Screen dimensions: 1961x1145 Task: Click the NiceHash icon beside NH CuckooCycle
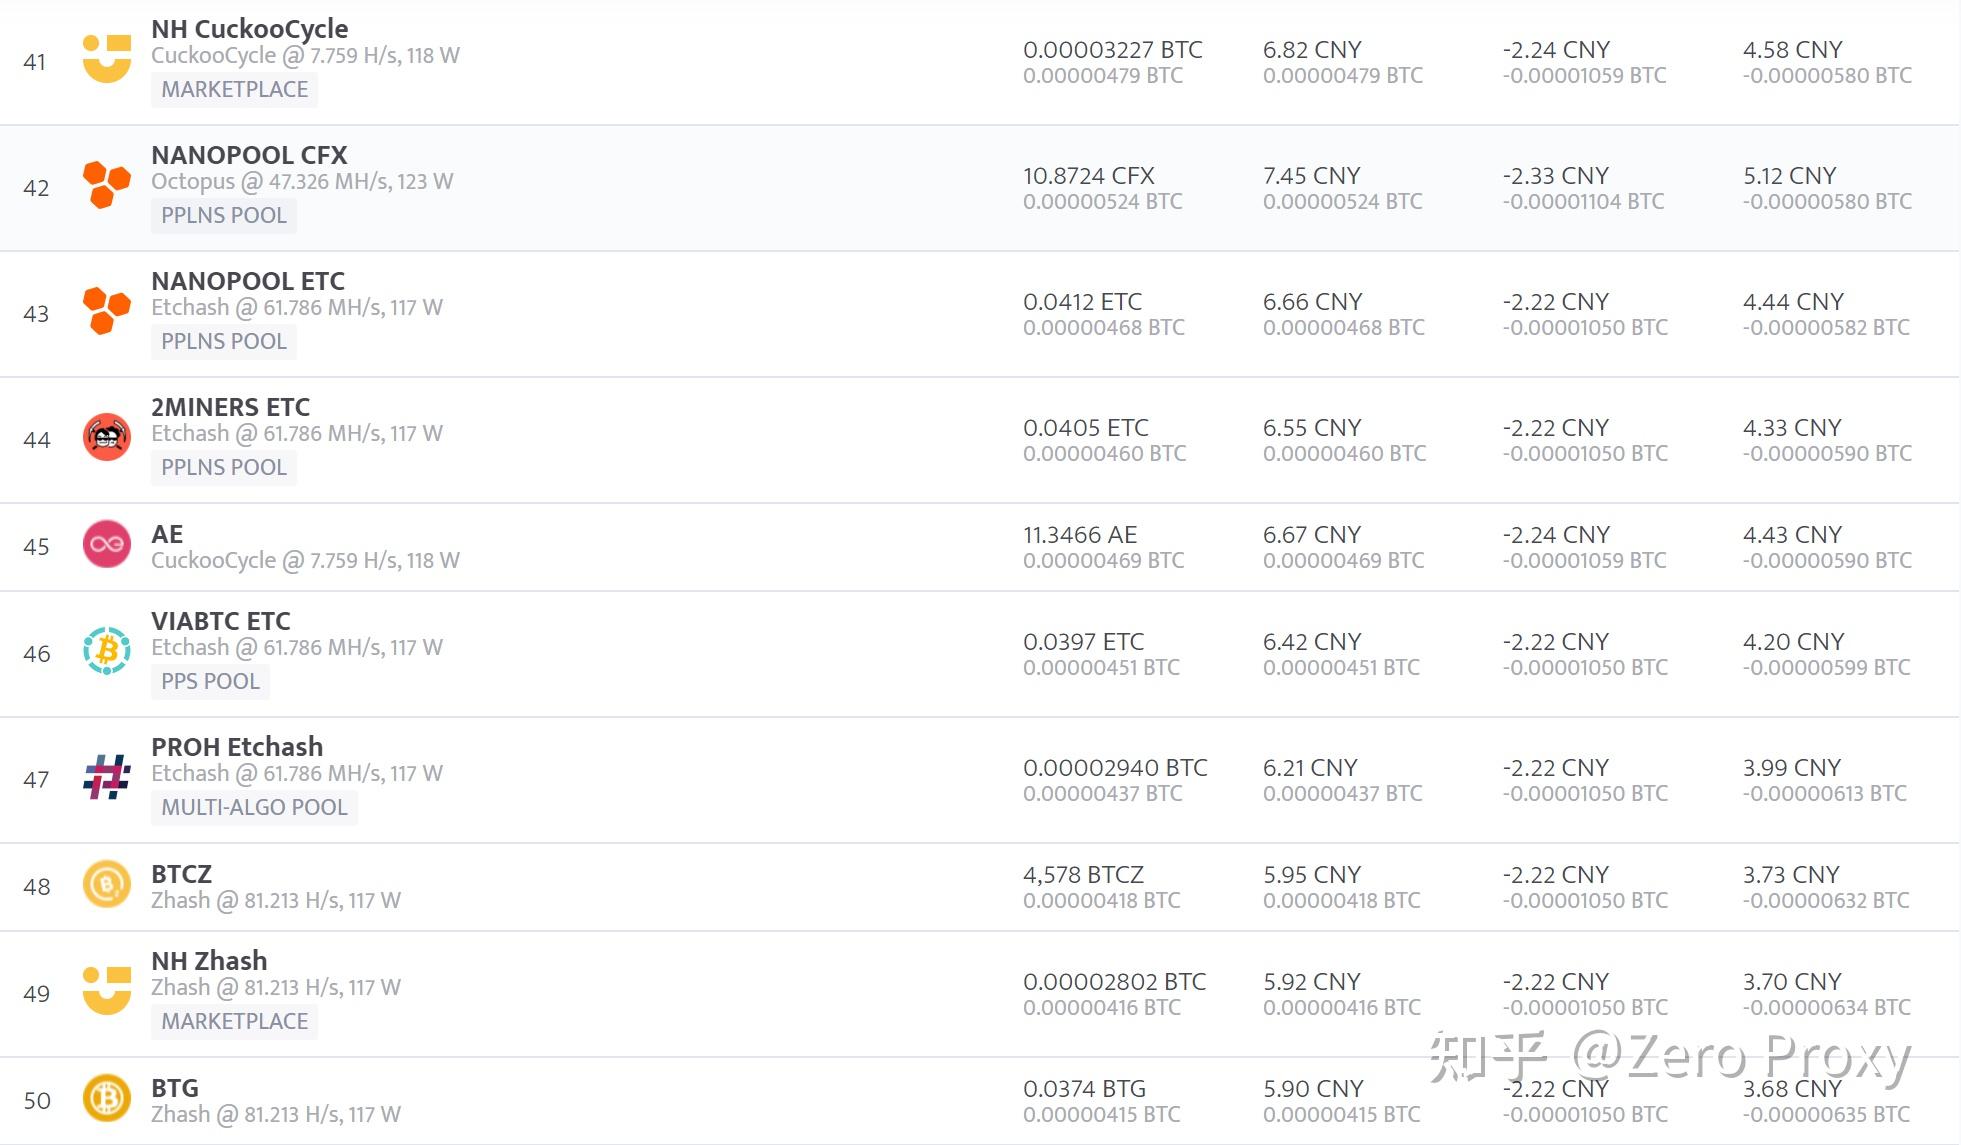point(107,58)
